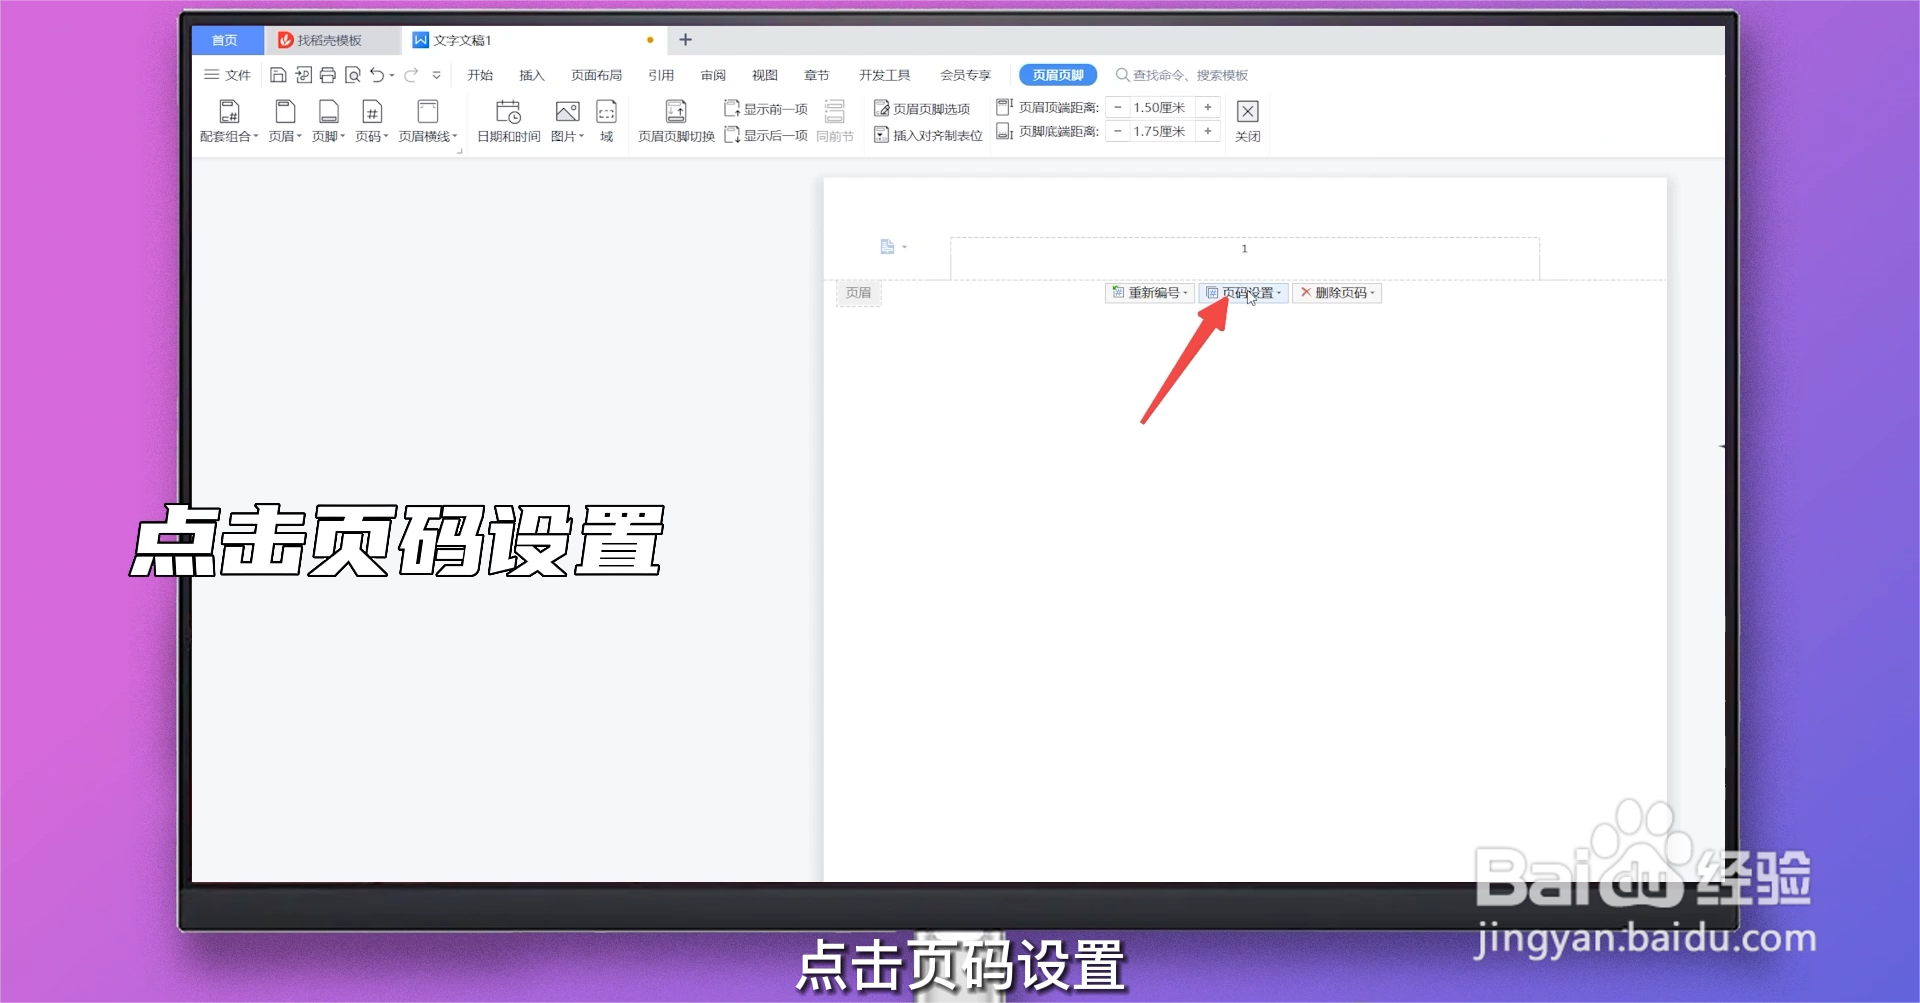Click the 页眉 label tag on page
This screenshot has width=1920, height=1003.
(859, 293)
